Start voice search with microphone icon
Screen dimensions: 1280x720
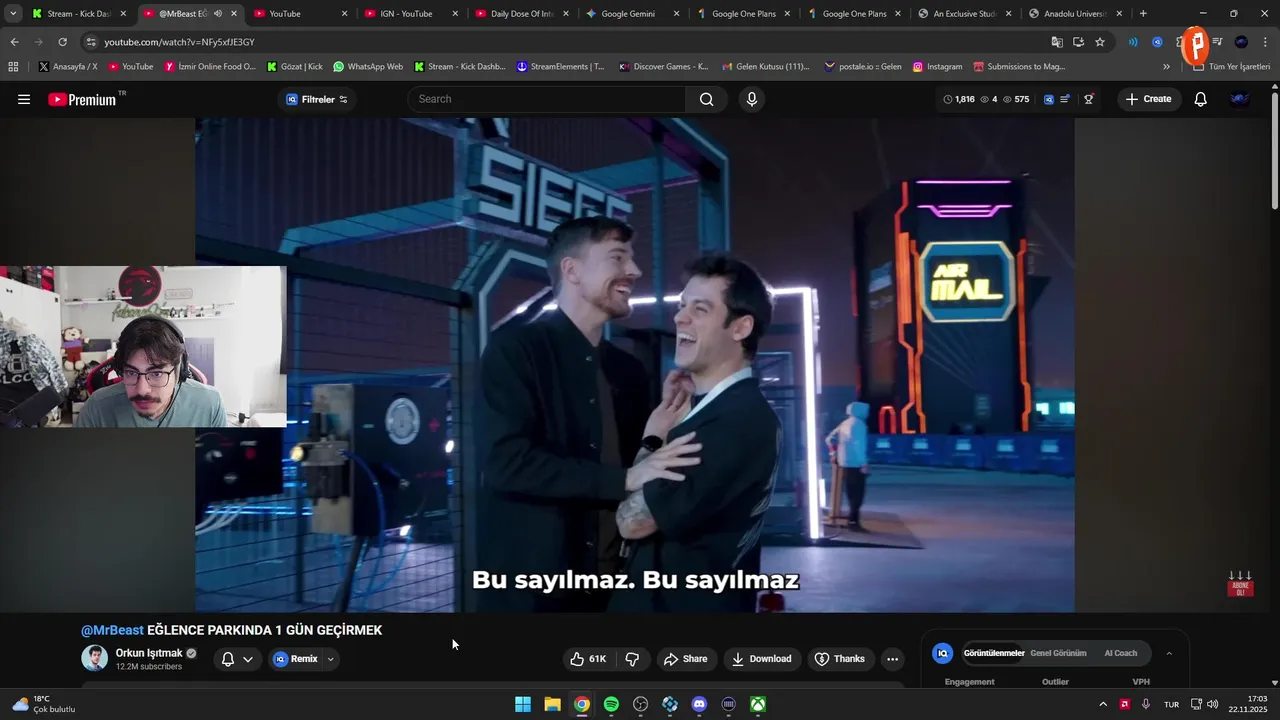(752, 99)
